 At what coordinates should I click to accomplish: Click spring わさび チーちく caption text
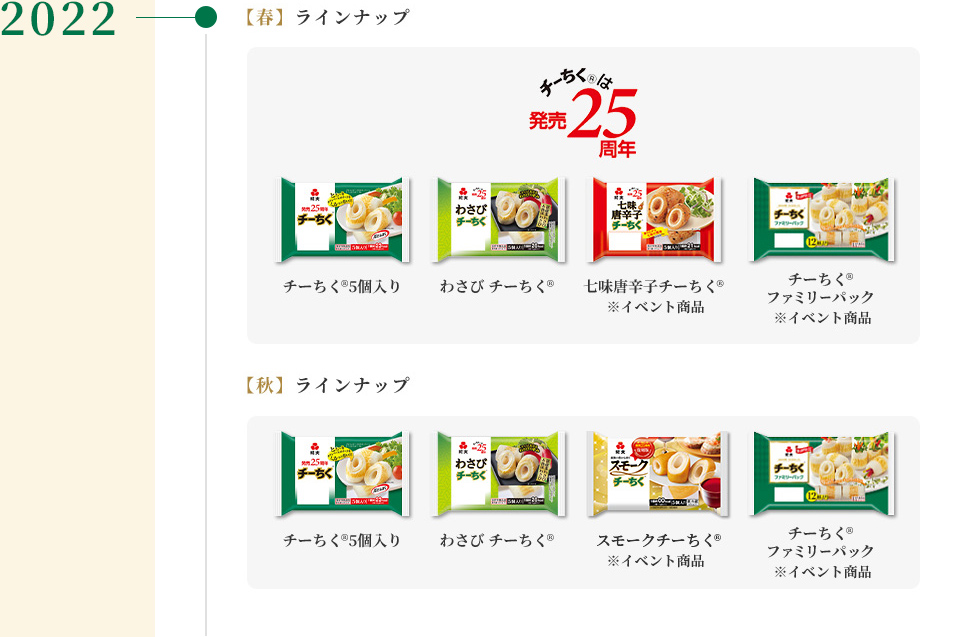click(497, 286)
